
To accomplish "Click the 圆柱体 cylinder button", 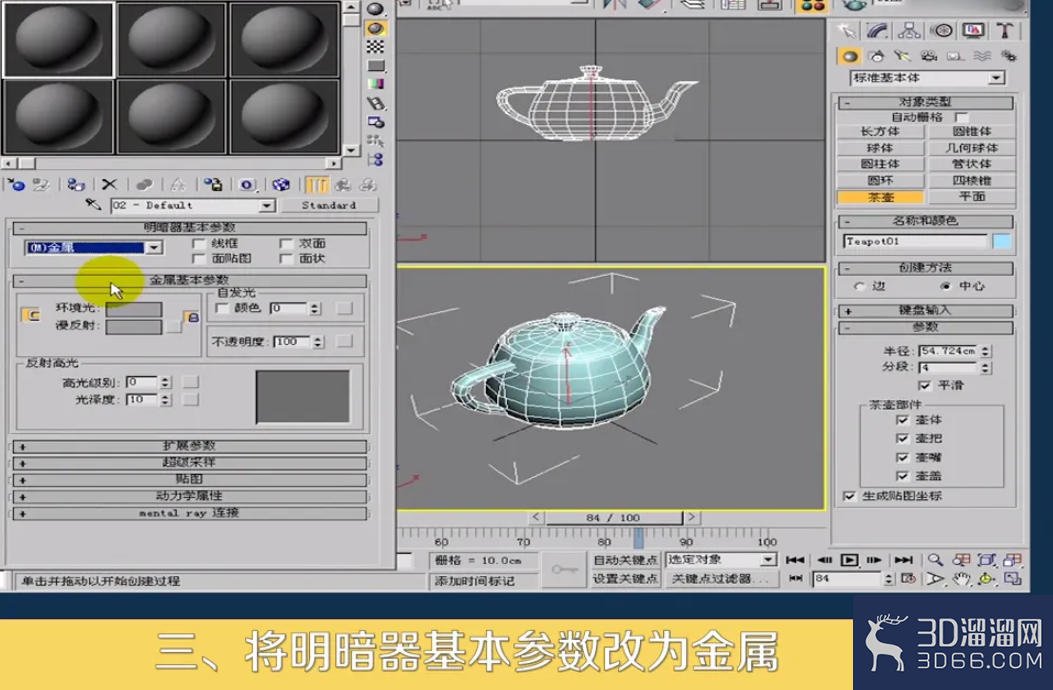I will click(x=880, y=164).
